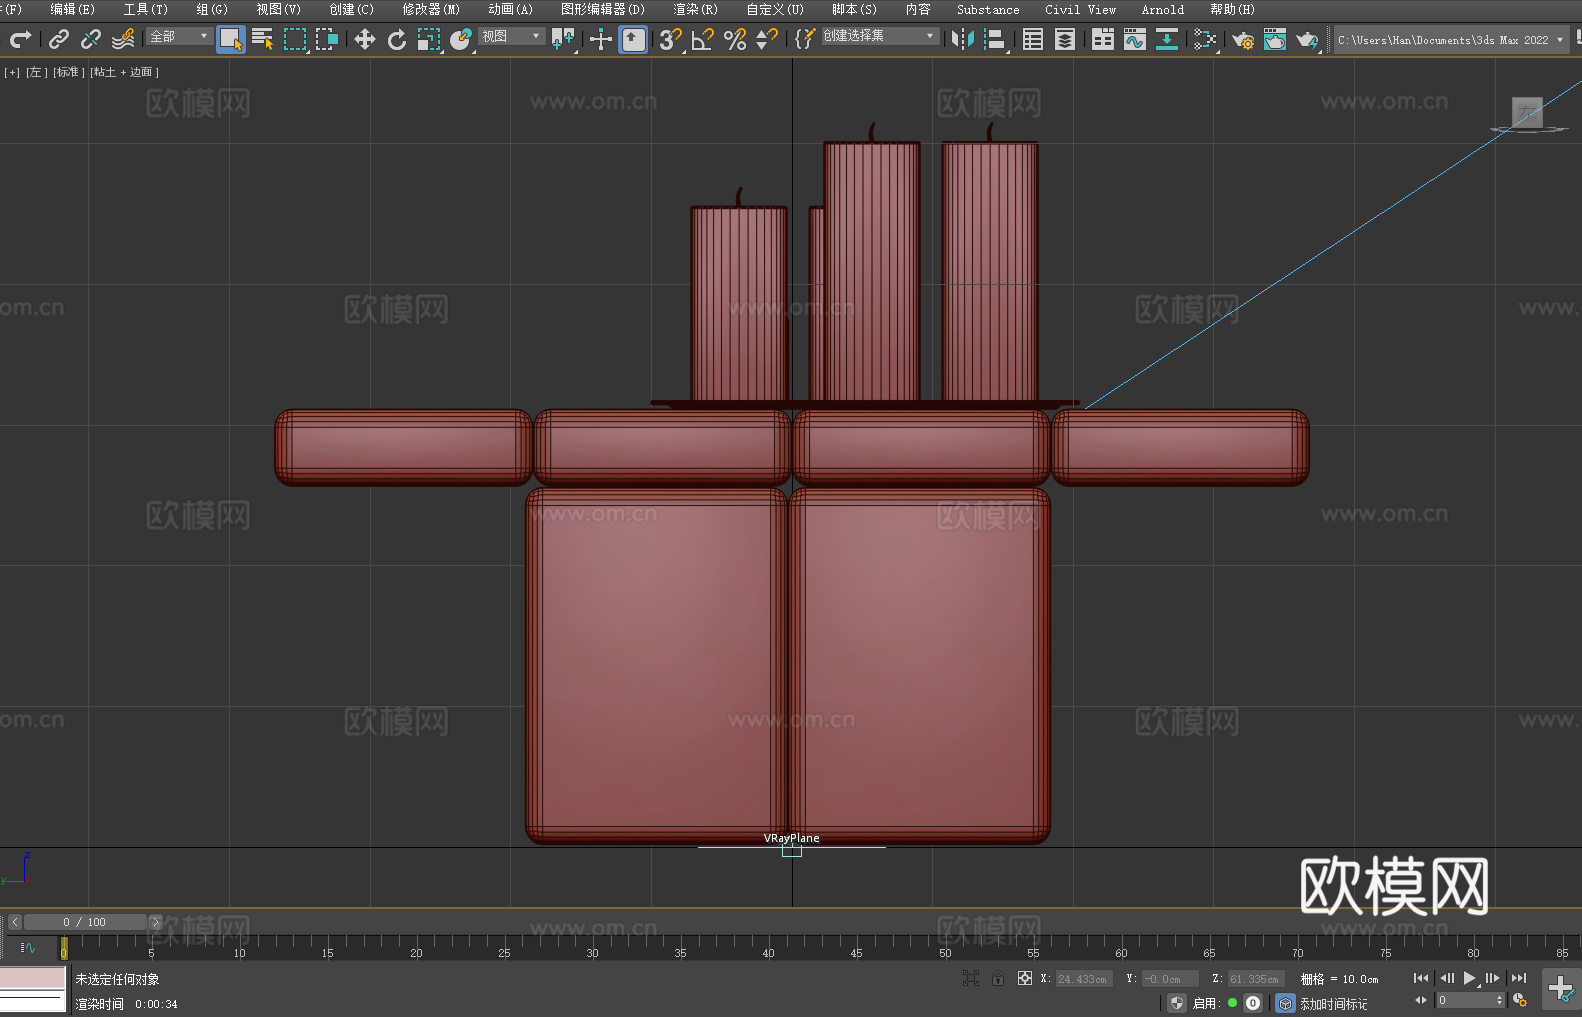This screenshot has height=1017, width=1582.
Task: Click viewport [+] general menu label
Action: point(12,72)
